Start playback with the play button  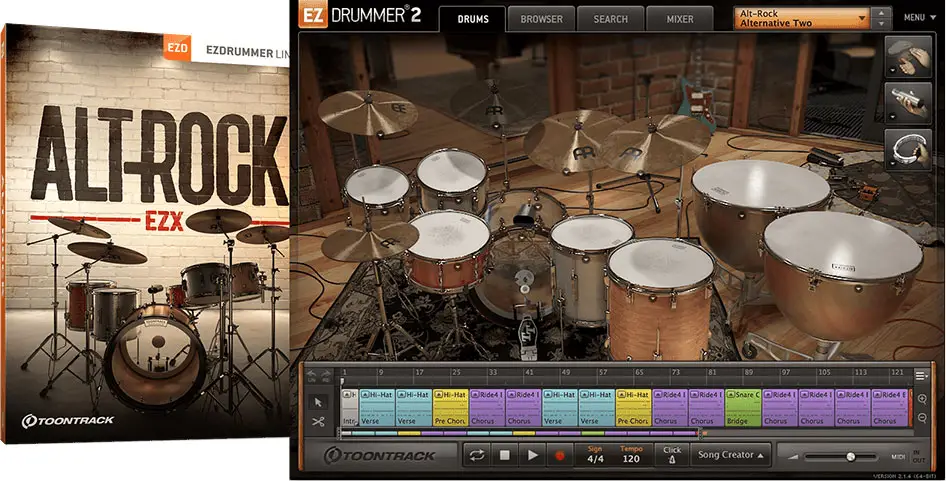coord(532,455)
